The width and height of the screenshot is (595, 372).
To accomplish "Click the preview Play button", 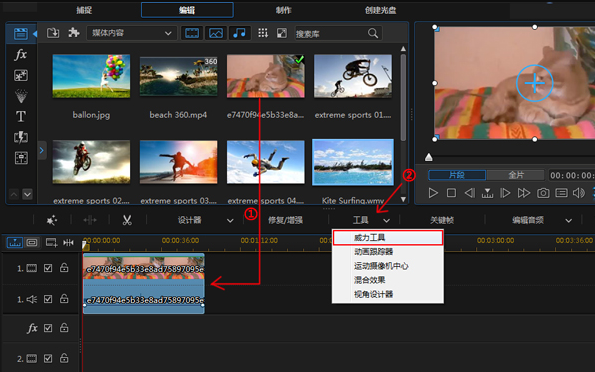I will (x=433, y=193).
